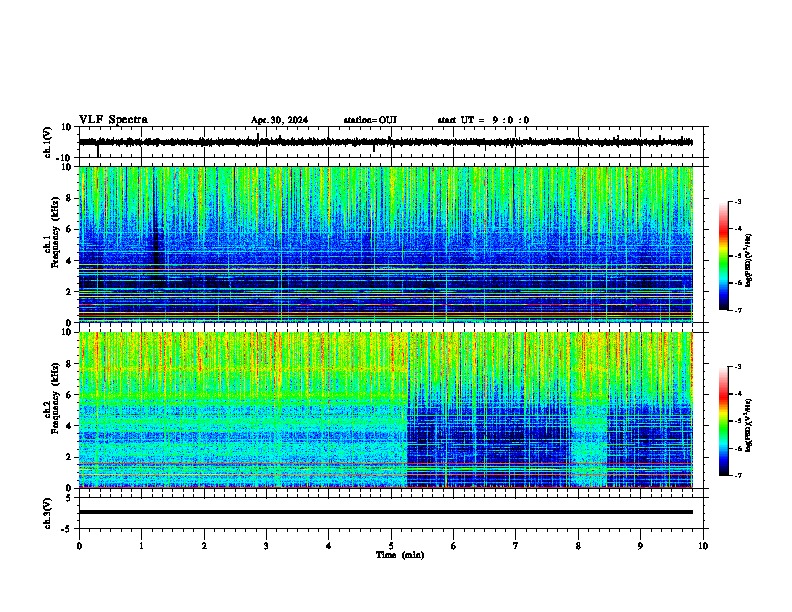Click the "2" kHz tick on ch.2 frequency axis
This screenshot has height=612, width=792.
[x=69, y=457]
